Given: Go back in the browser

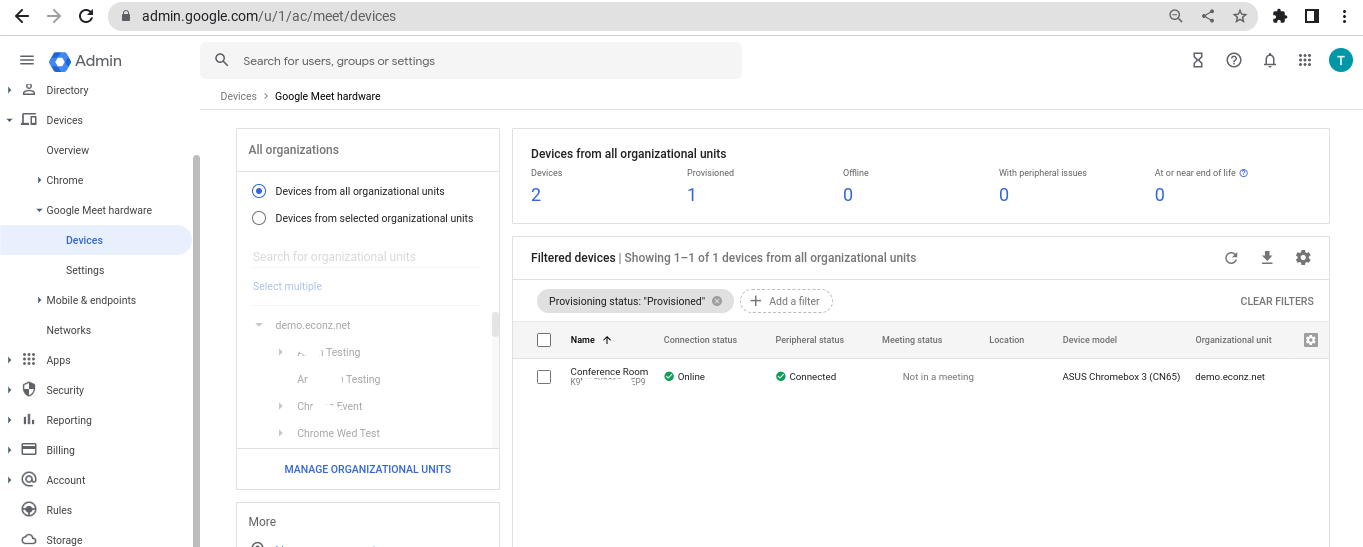Looking at the screenshot, I should 22,16.
